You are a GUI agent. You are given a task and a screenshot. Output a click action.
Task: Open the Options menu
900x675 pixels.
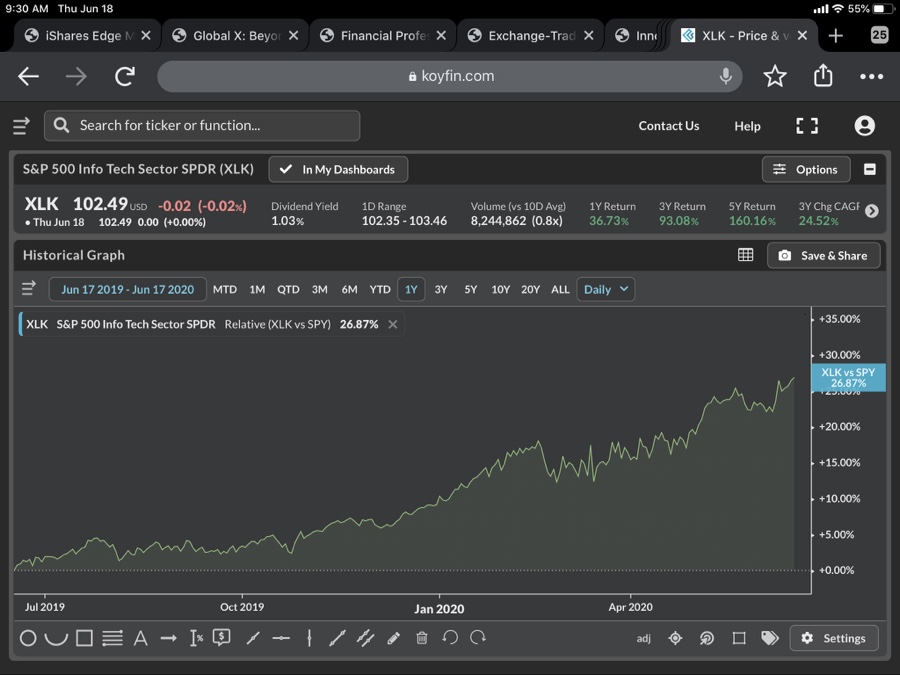(806, 169)
